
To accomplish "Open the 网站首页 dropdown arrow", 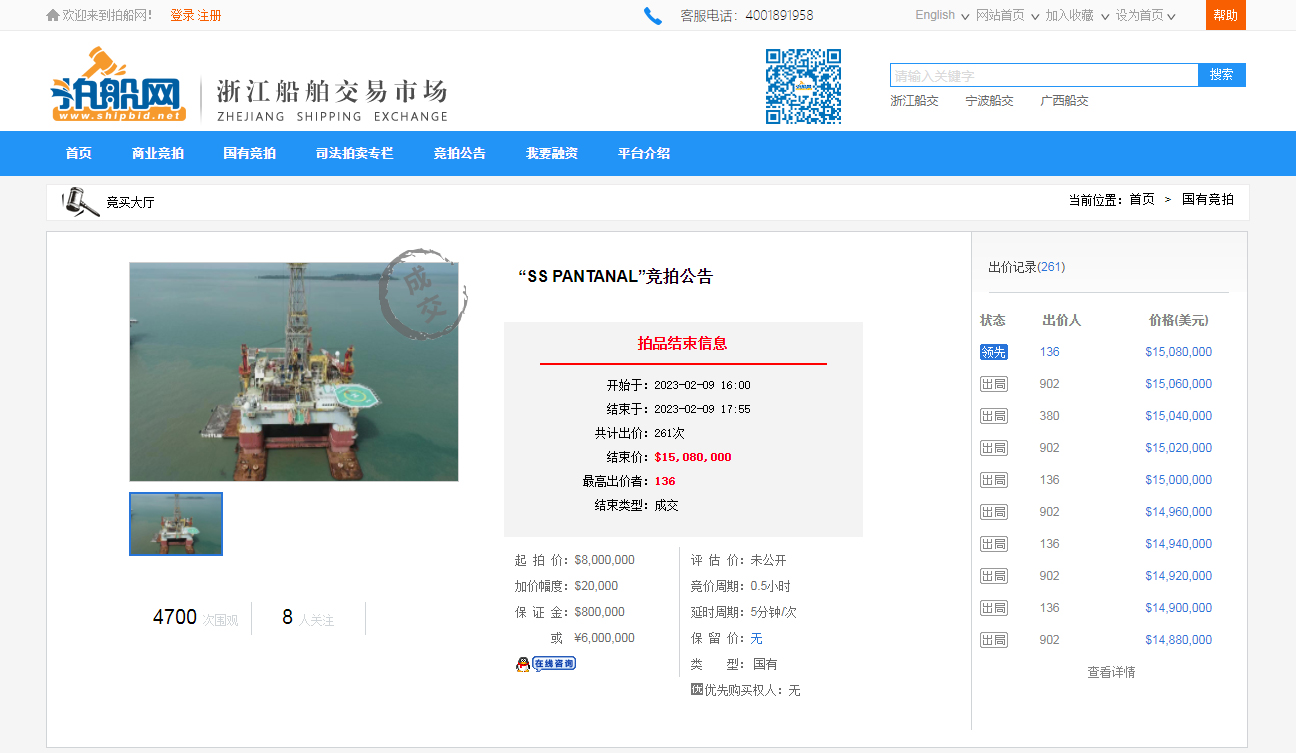I will click(x=1034, y=16).
